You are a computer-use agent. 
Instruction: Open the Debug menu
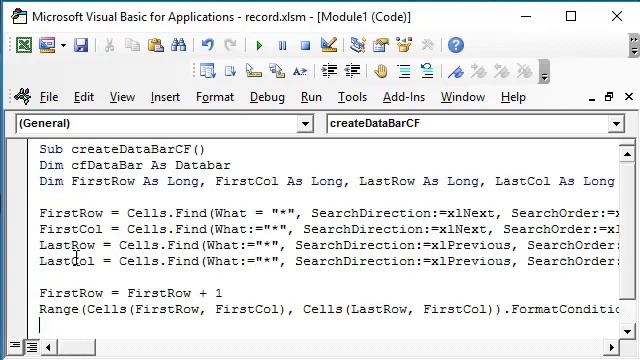point(267,97)
